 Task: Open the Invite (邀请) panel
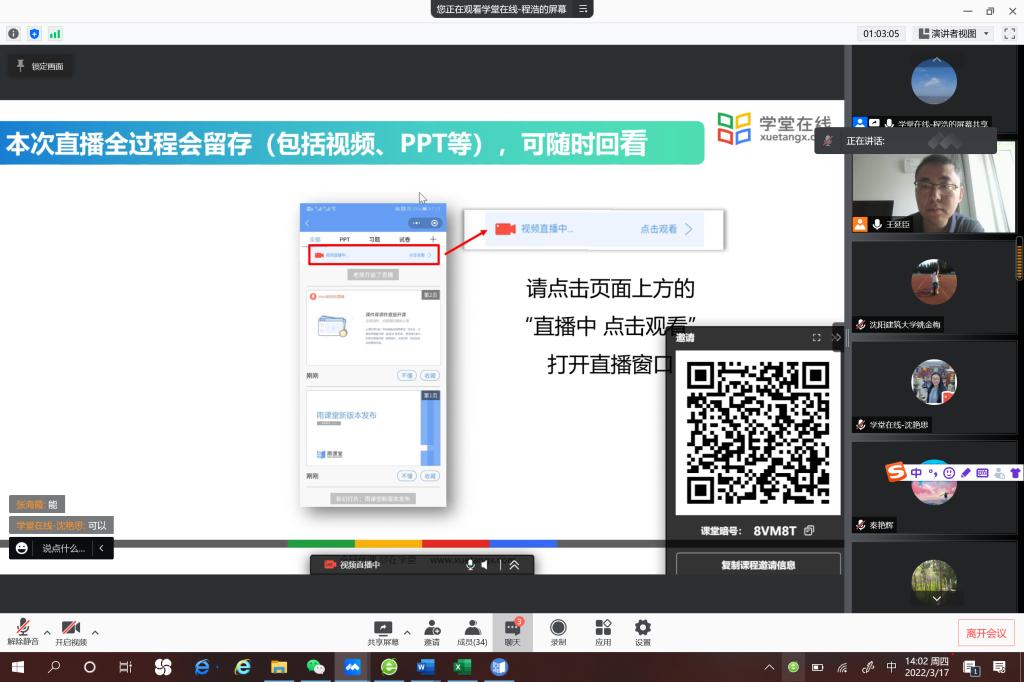point(432,631)
